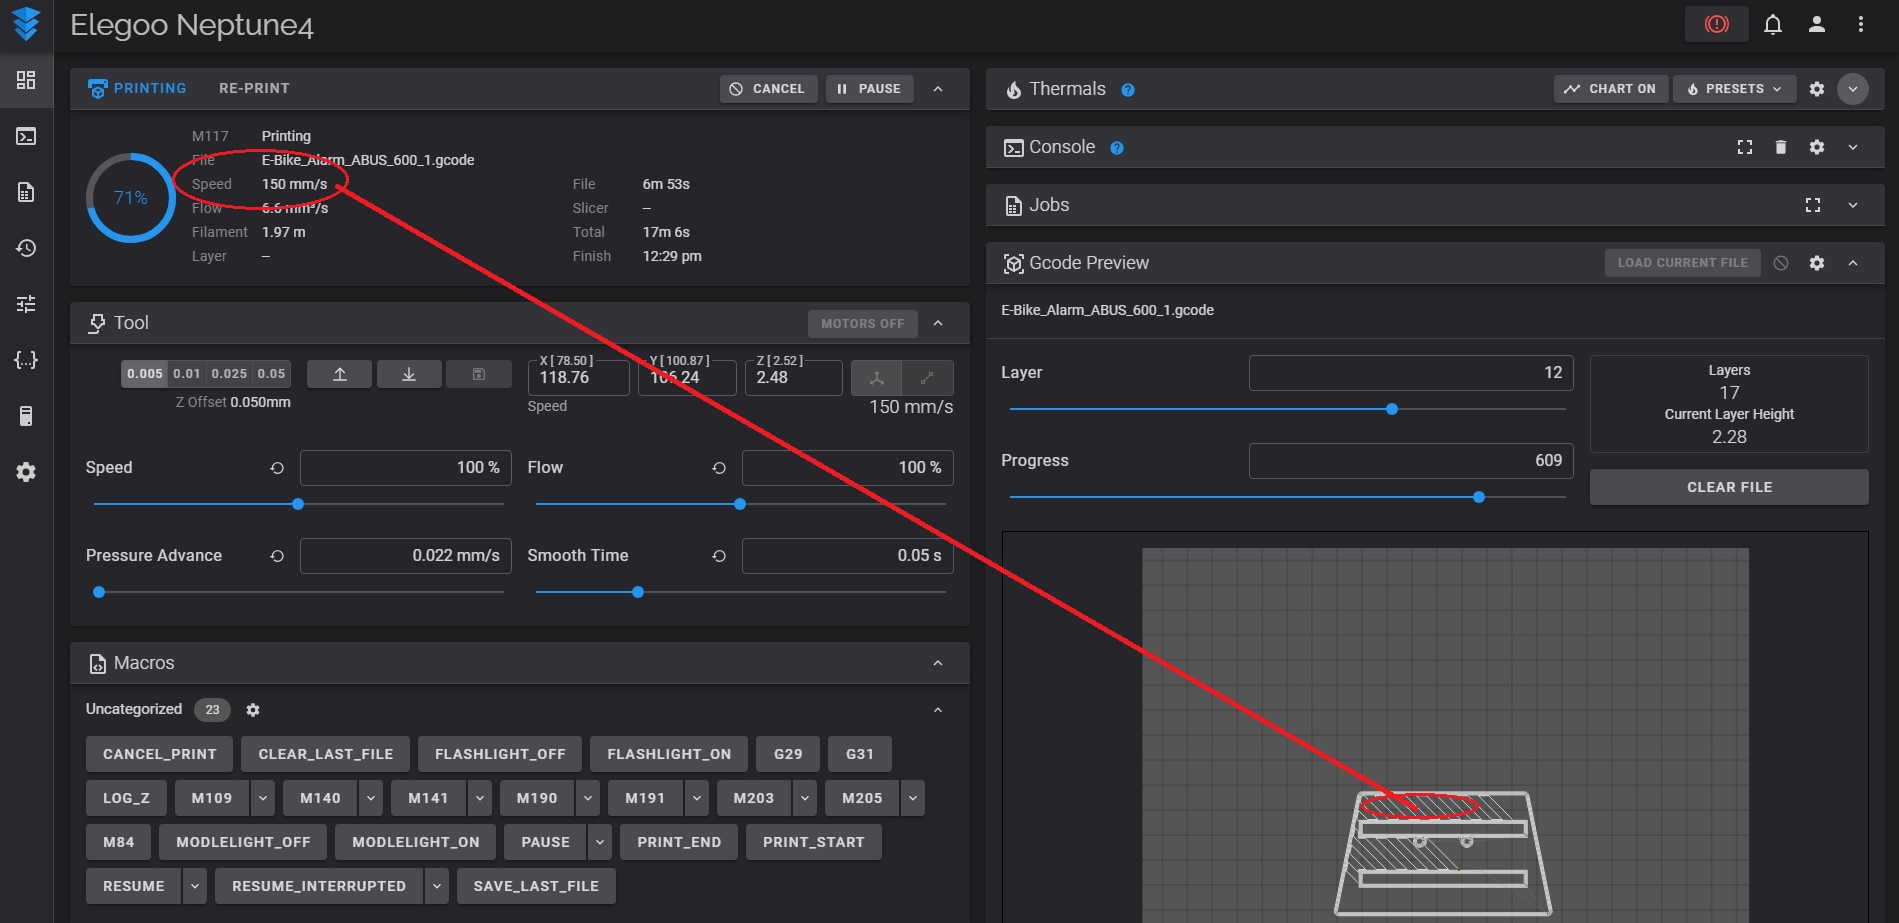Select the 0.01 Z offset step
The width and height of the screenshot is (1899, 923).
(187, 374)
